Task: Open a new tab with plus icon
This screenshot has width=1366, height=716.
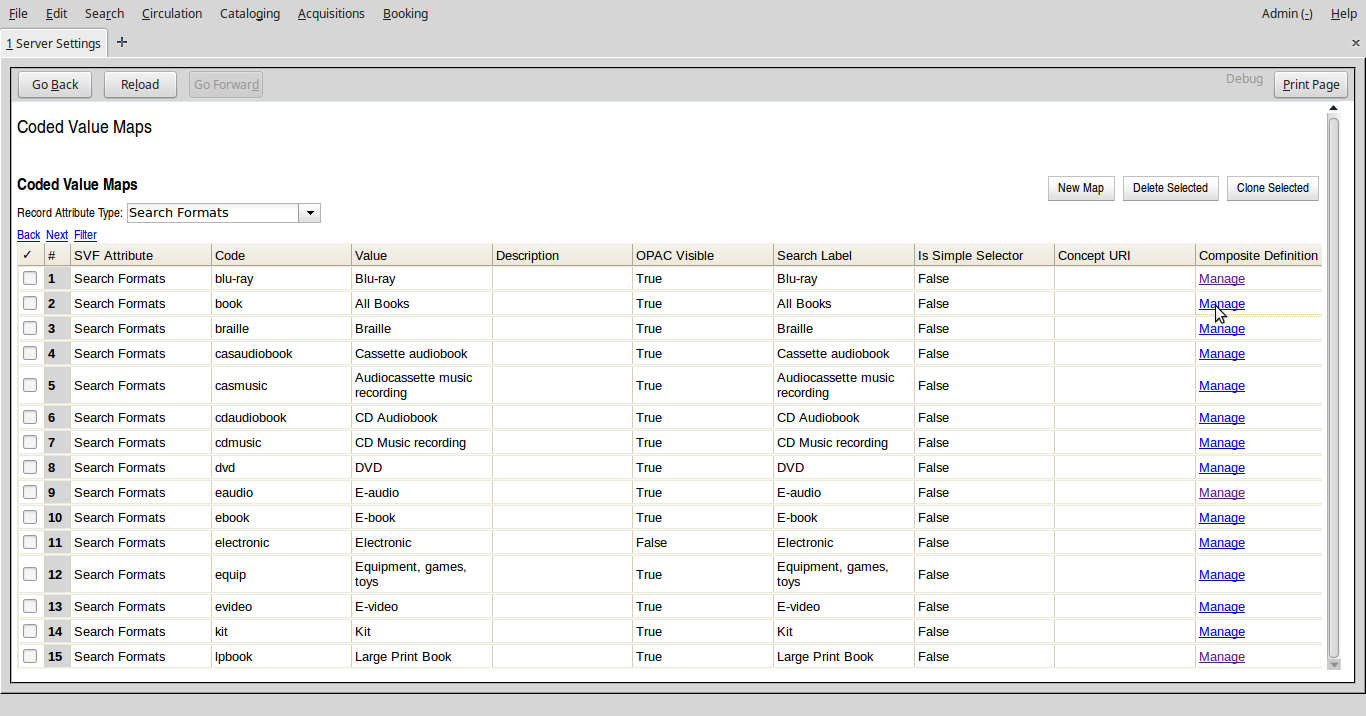Action: [122, 42]
